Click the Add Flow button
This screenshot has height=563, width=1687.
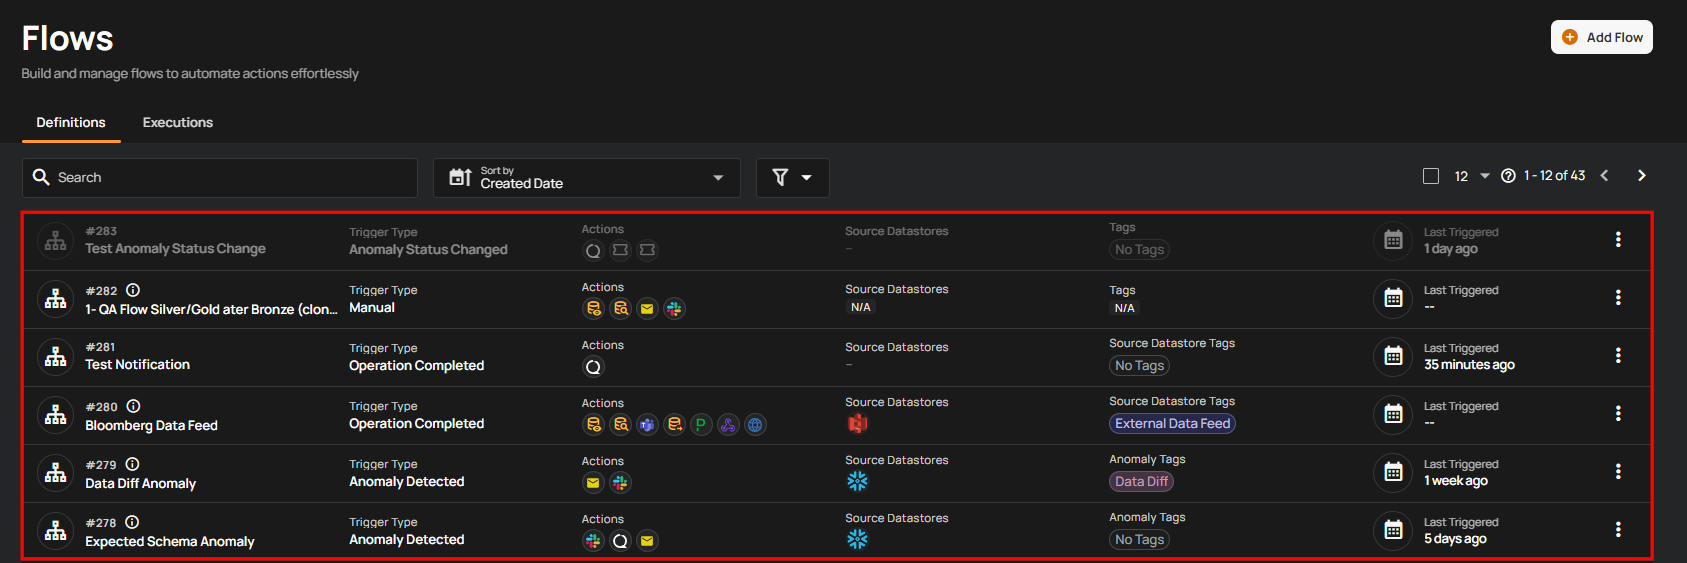click(1601, 37)
